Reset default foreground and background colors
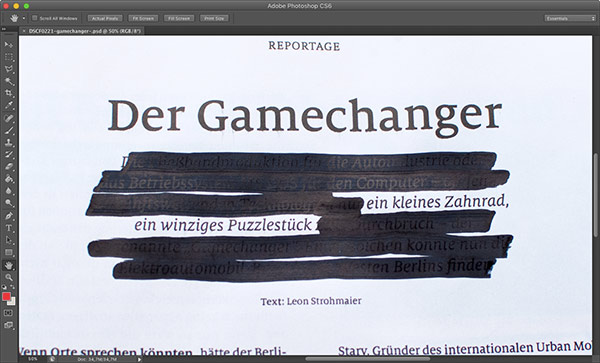 pyautogui.click(x=4, y=286)
